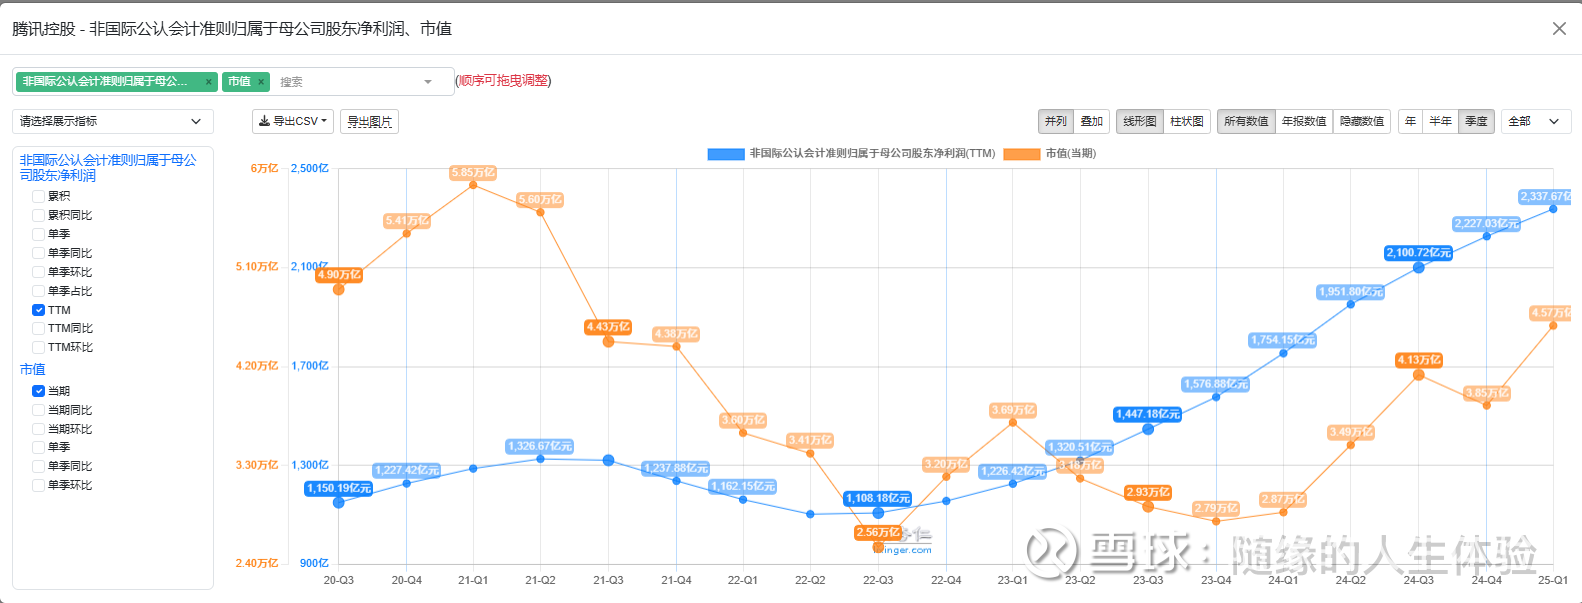
Task: Switch to 叠加 layout mode
Action: point(1092,121)
